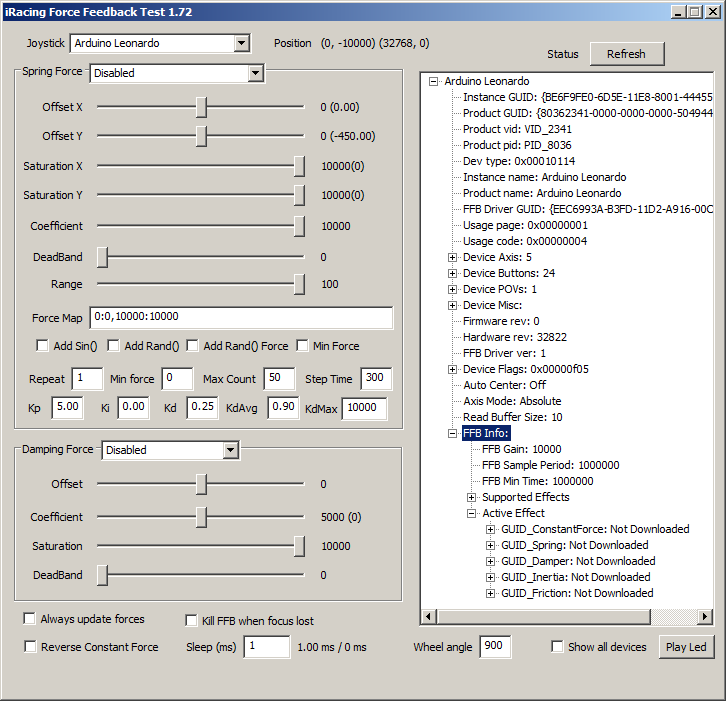Expand the Device Buttons: 24 node
Screen dimensions: 726x701
point(452,274)
